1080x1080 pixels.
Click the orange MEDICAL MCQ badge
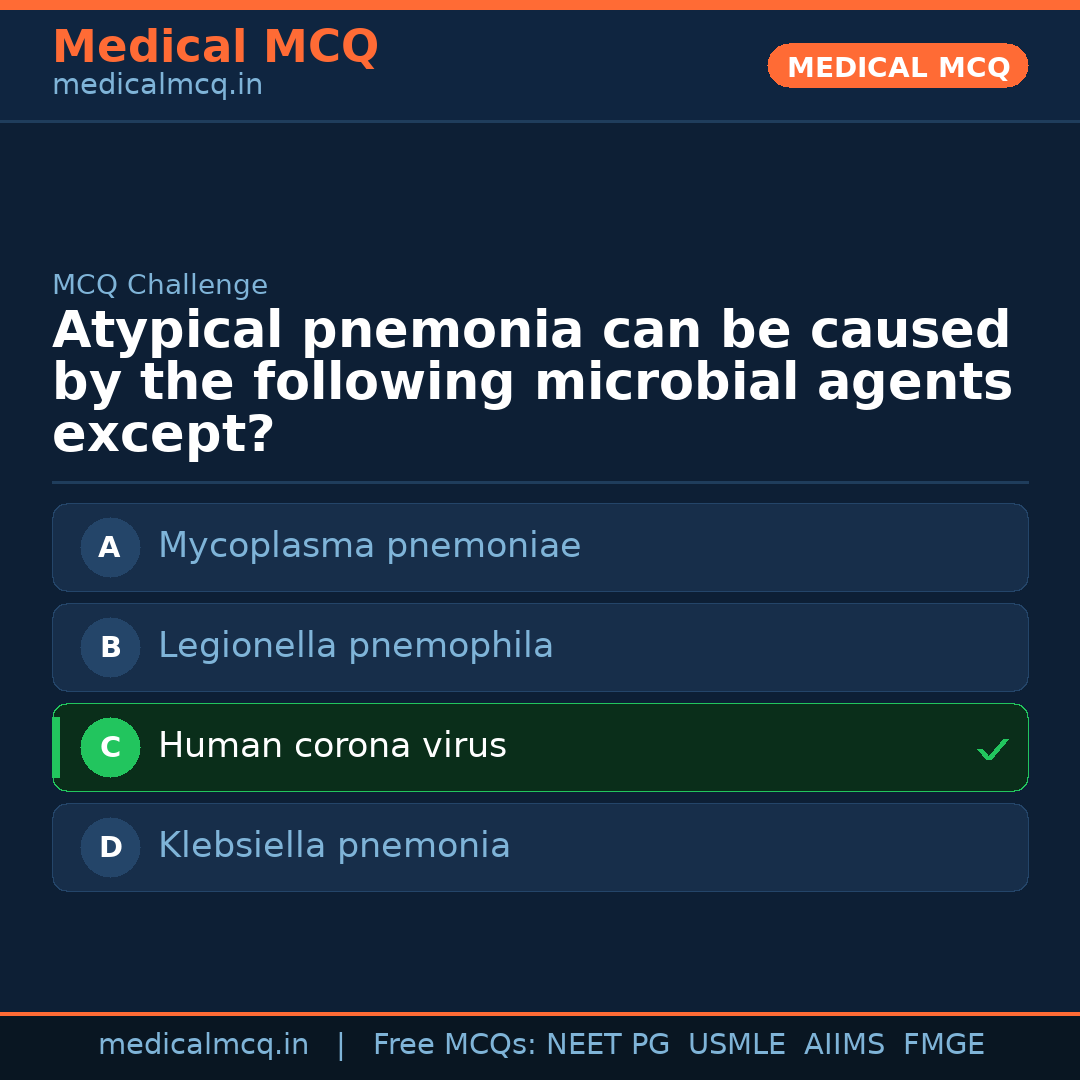pos(897,66)
